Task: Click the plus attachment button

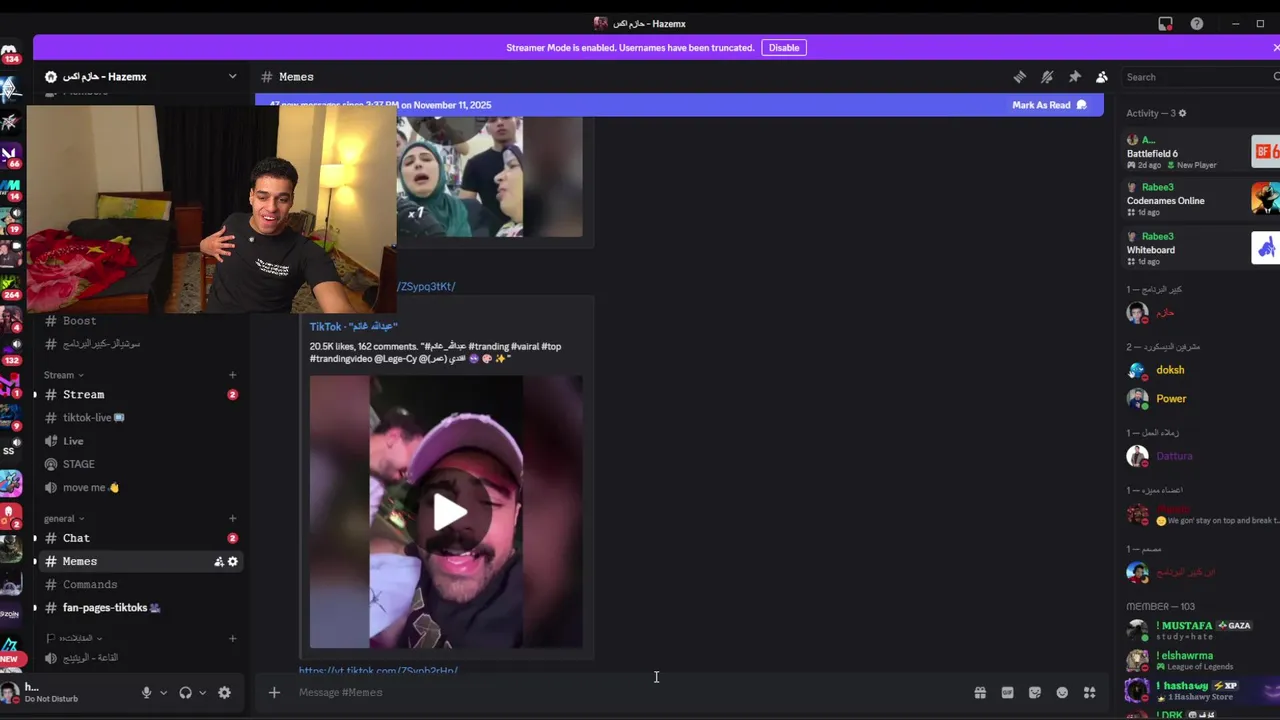Action: [274, 692]
